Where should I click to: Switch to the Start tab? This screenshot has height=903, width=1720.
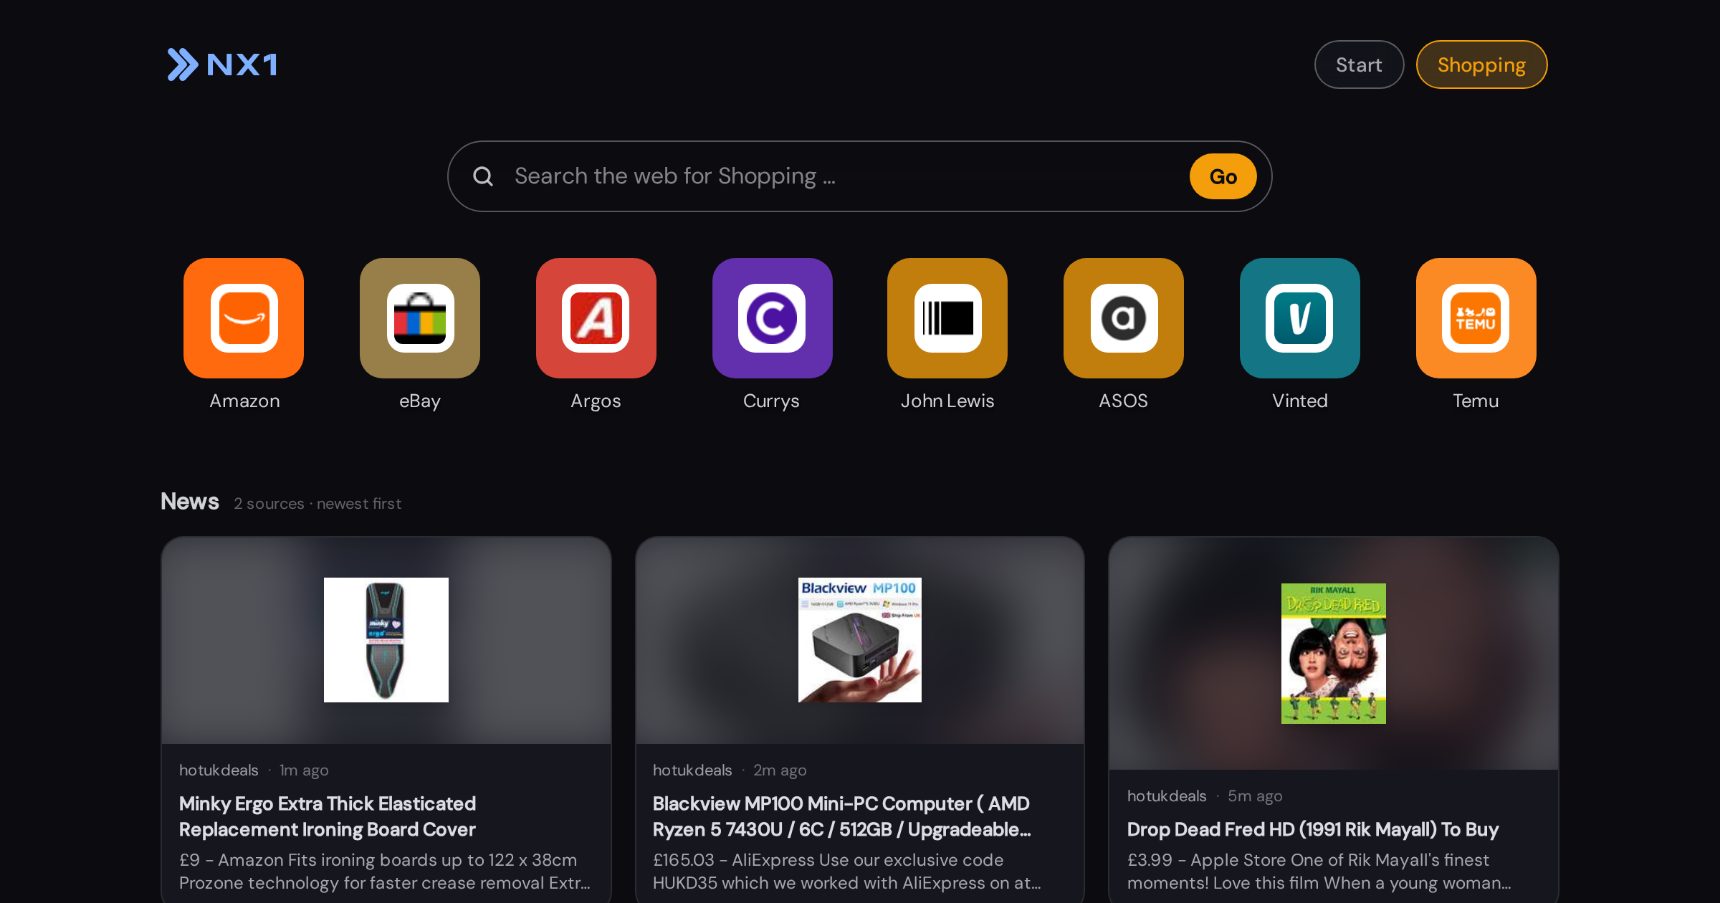tap(1359, 65)
